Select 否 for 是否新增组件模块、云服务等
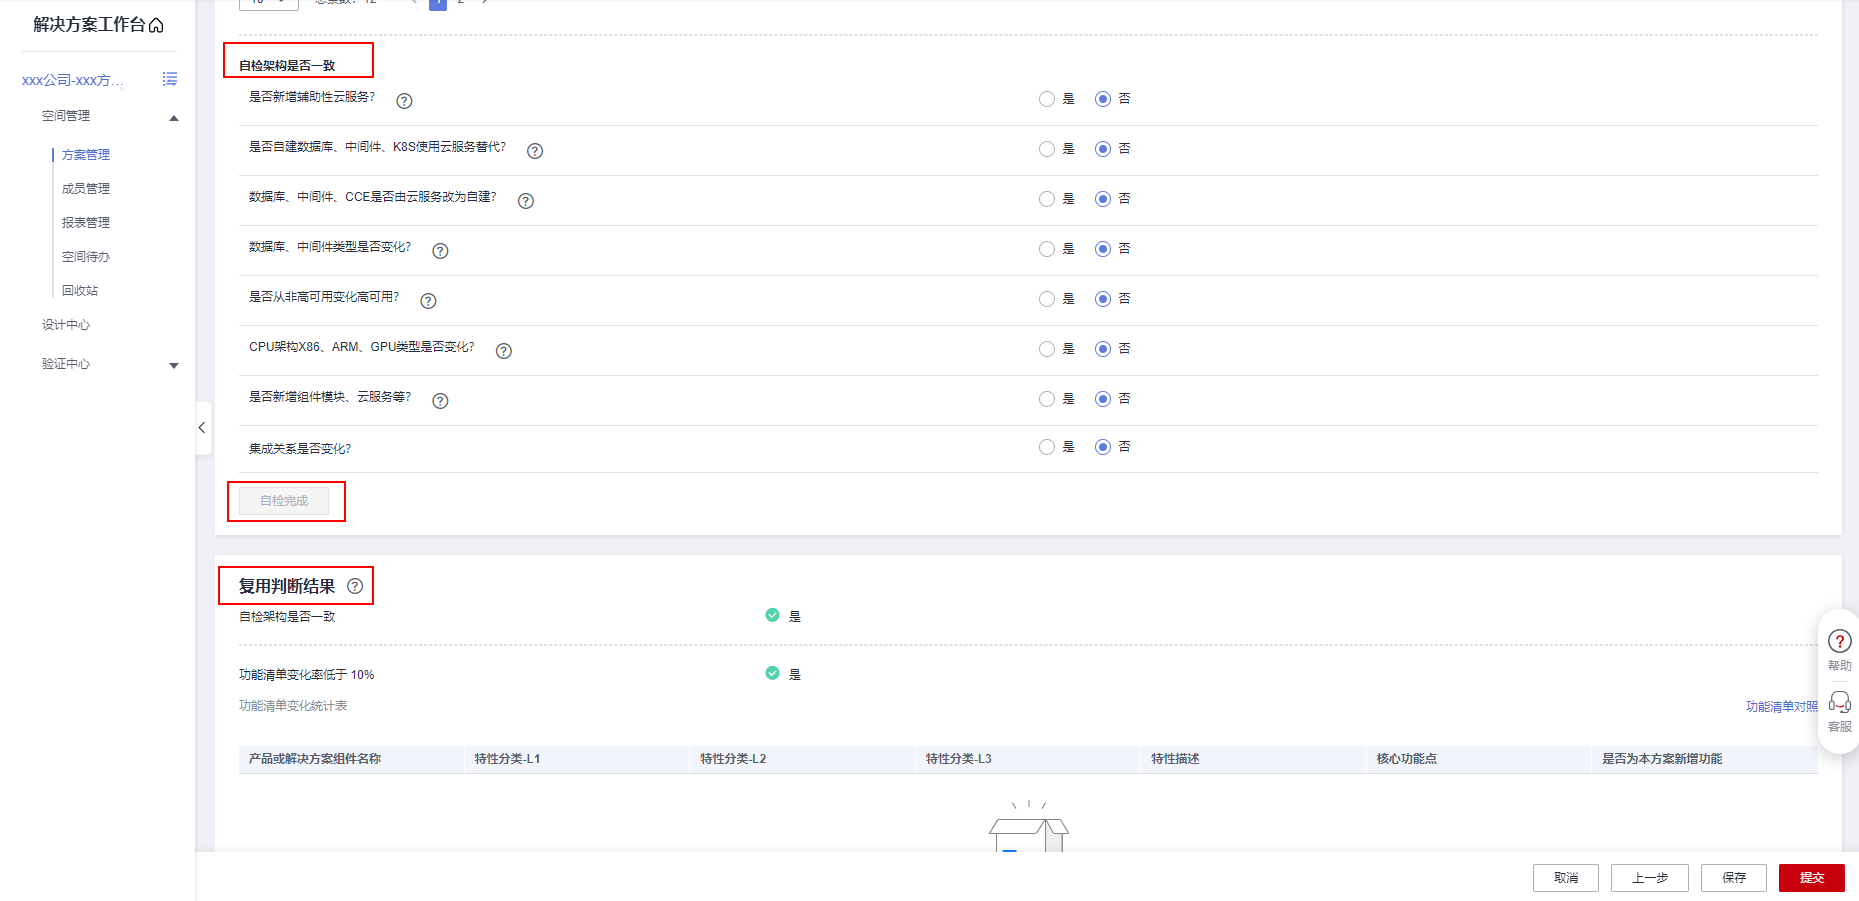1859x901 pixels. coord(1103,399)
